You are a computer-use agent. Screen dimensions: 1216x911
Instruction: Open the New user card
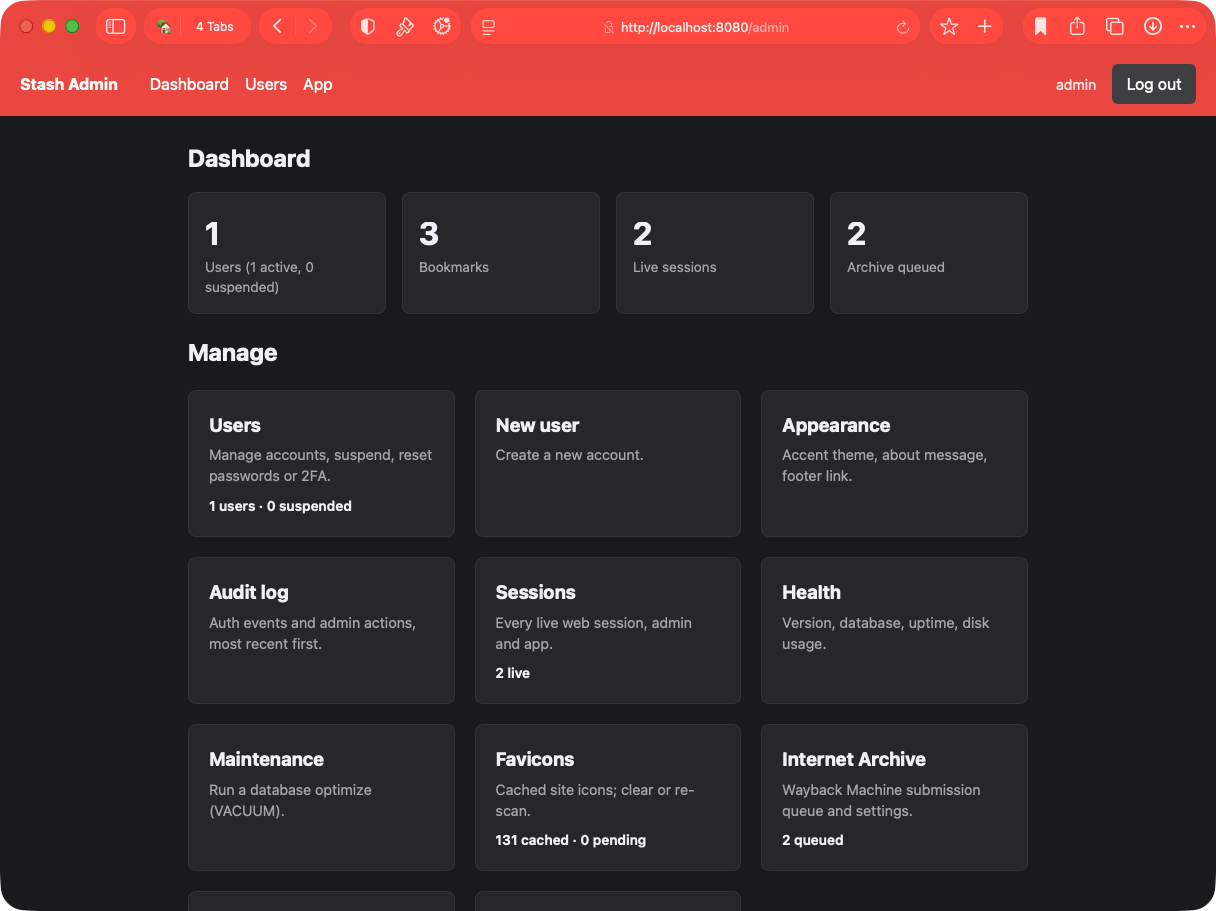608,463
